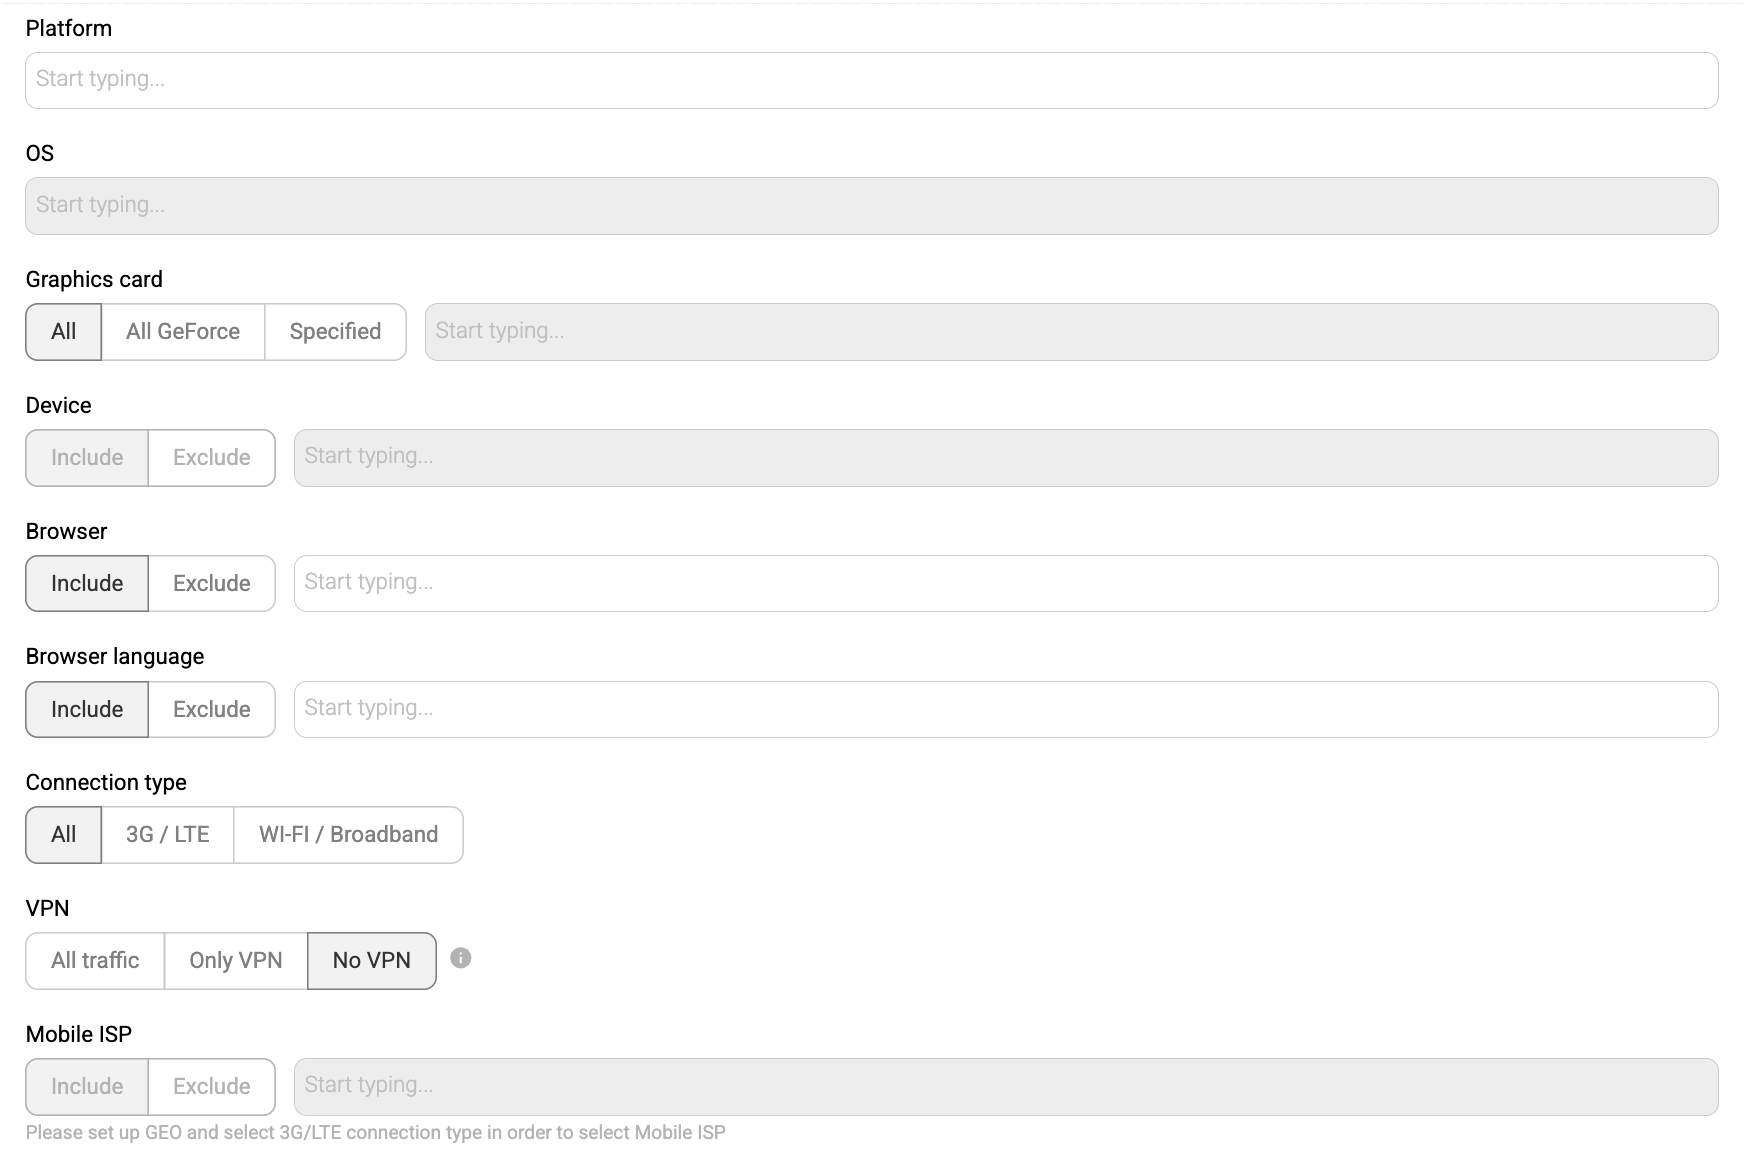
Task: Select All connection types
Action: pos(64,835)
